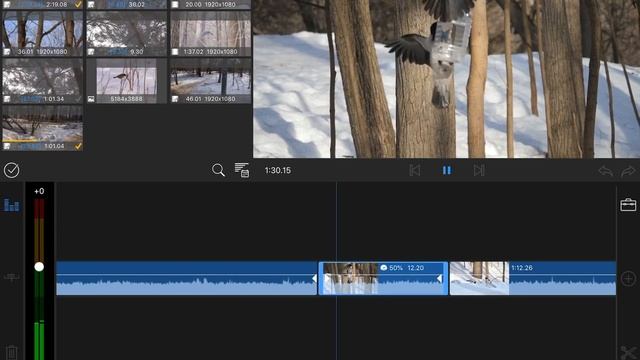This screenshot has height=360, width=640.
Task: Select the 1:01.04 library clip
Action: [42, 128]
